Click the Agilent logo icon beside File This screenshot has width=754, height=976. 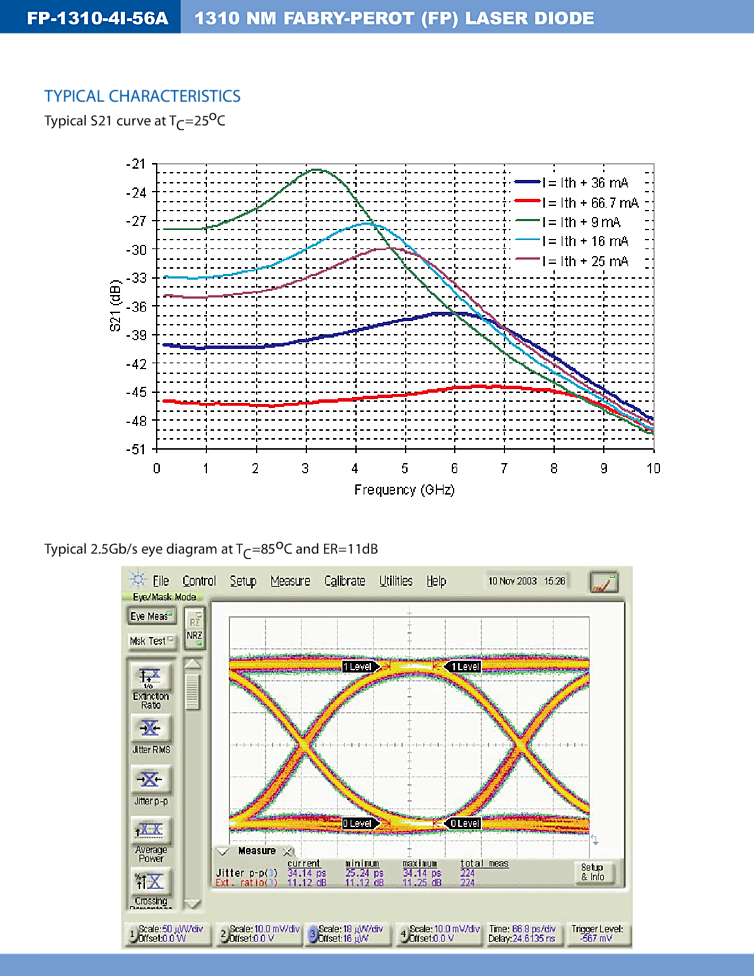click(136, 581)
